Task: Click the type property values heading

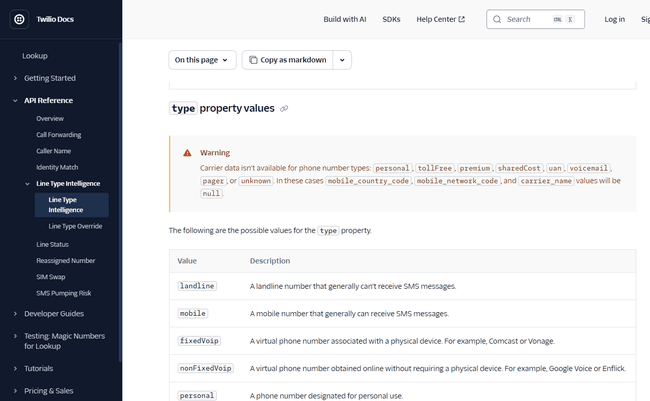Action: (222, 108)
